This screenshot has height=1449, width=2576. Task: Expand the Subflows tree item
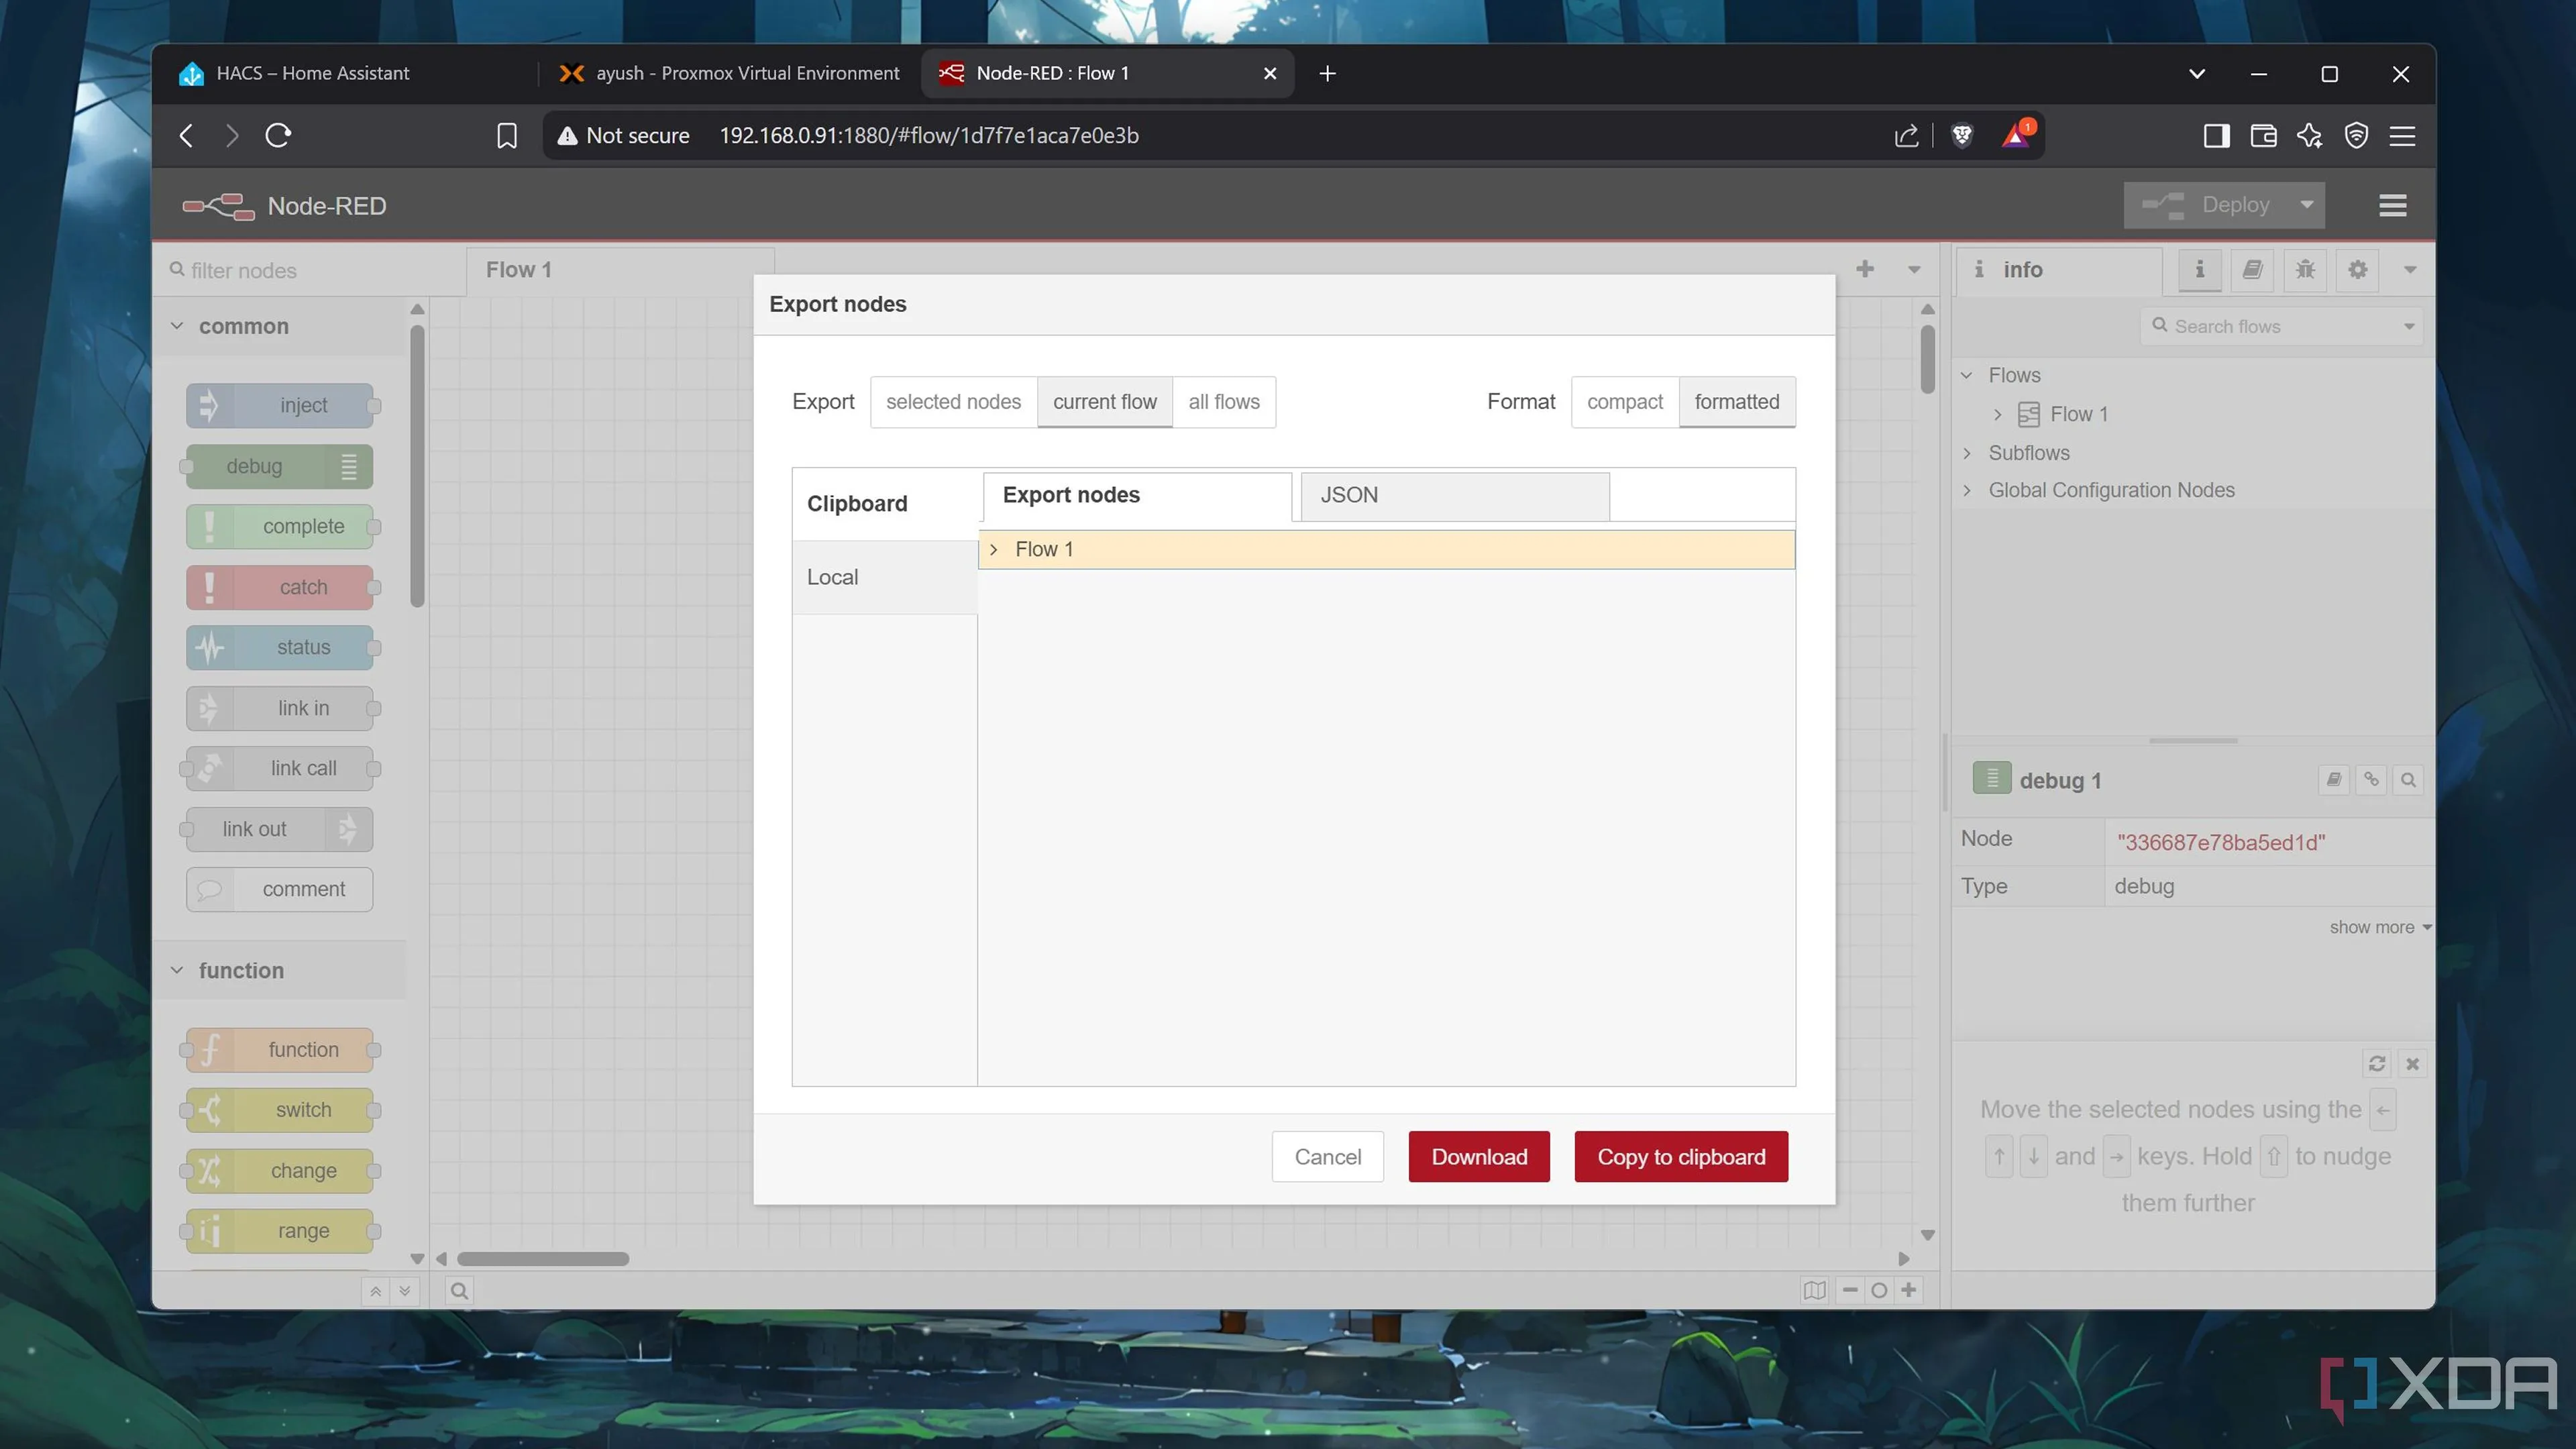coord(1967,453)
